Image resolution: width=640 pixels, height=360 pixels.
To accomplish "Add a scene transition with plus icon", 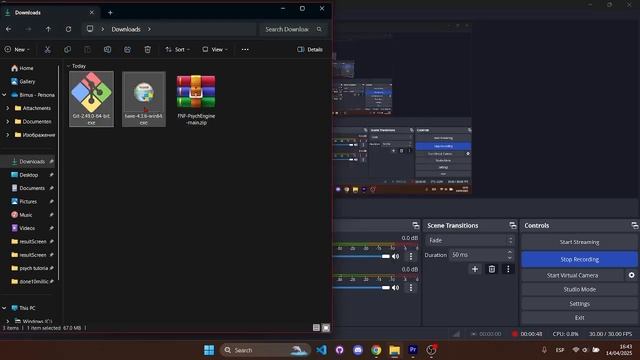I will 475,269.
